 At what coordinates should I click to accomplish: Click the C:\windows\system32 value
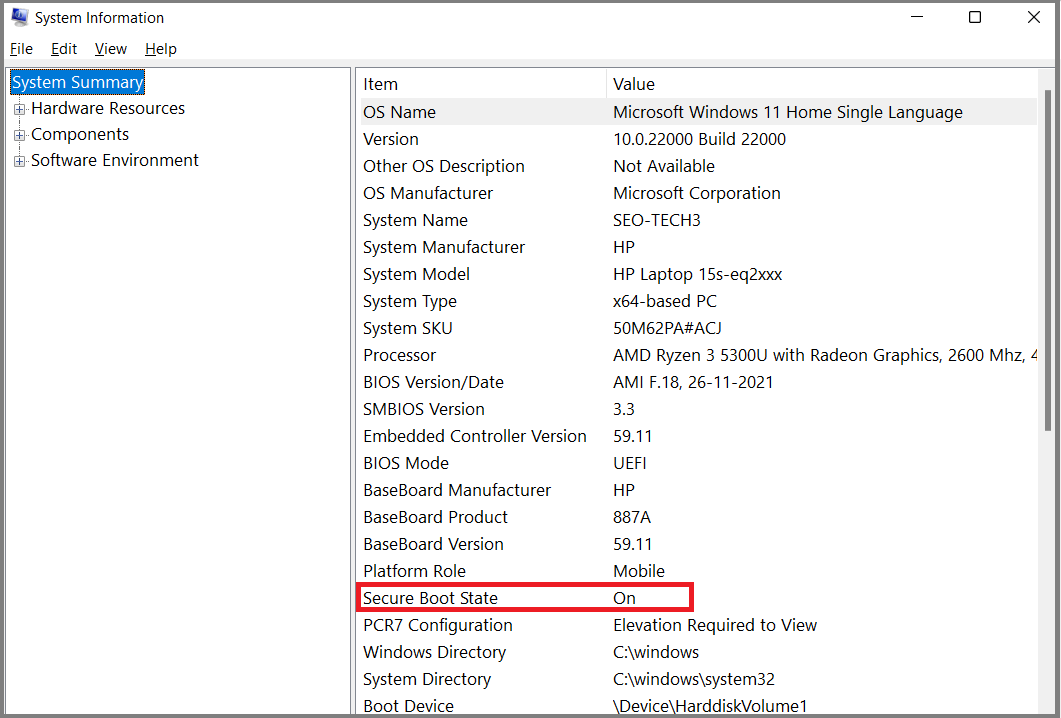pyautogui.click(x=694, y=679)
